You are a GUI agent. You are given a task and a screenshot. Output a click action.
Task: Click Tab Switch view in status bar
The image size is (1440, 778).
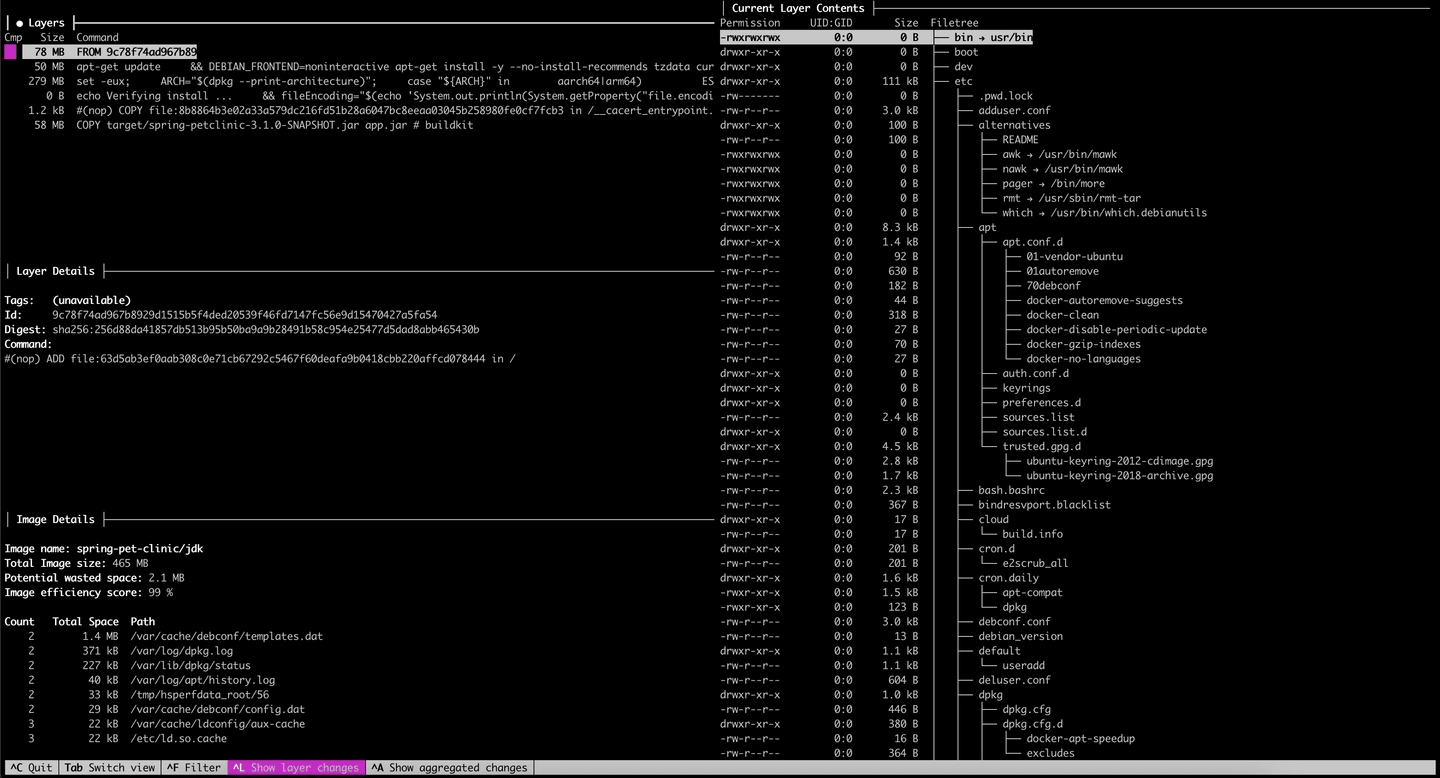point(110,768)
